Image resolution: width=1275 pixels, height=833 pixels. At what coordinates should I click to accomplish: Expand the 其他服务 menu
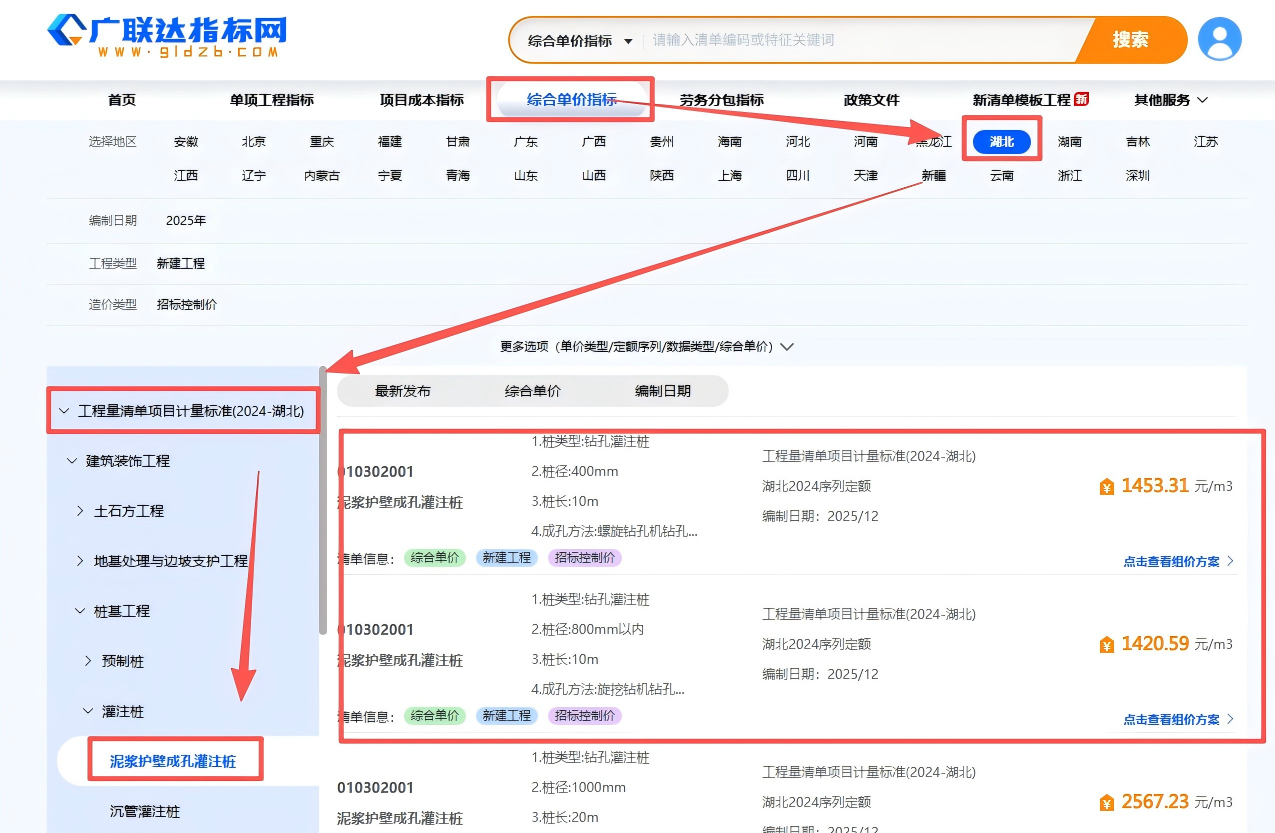1171,100
